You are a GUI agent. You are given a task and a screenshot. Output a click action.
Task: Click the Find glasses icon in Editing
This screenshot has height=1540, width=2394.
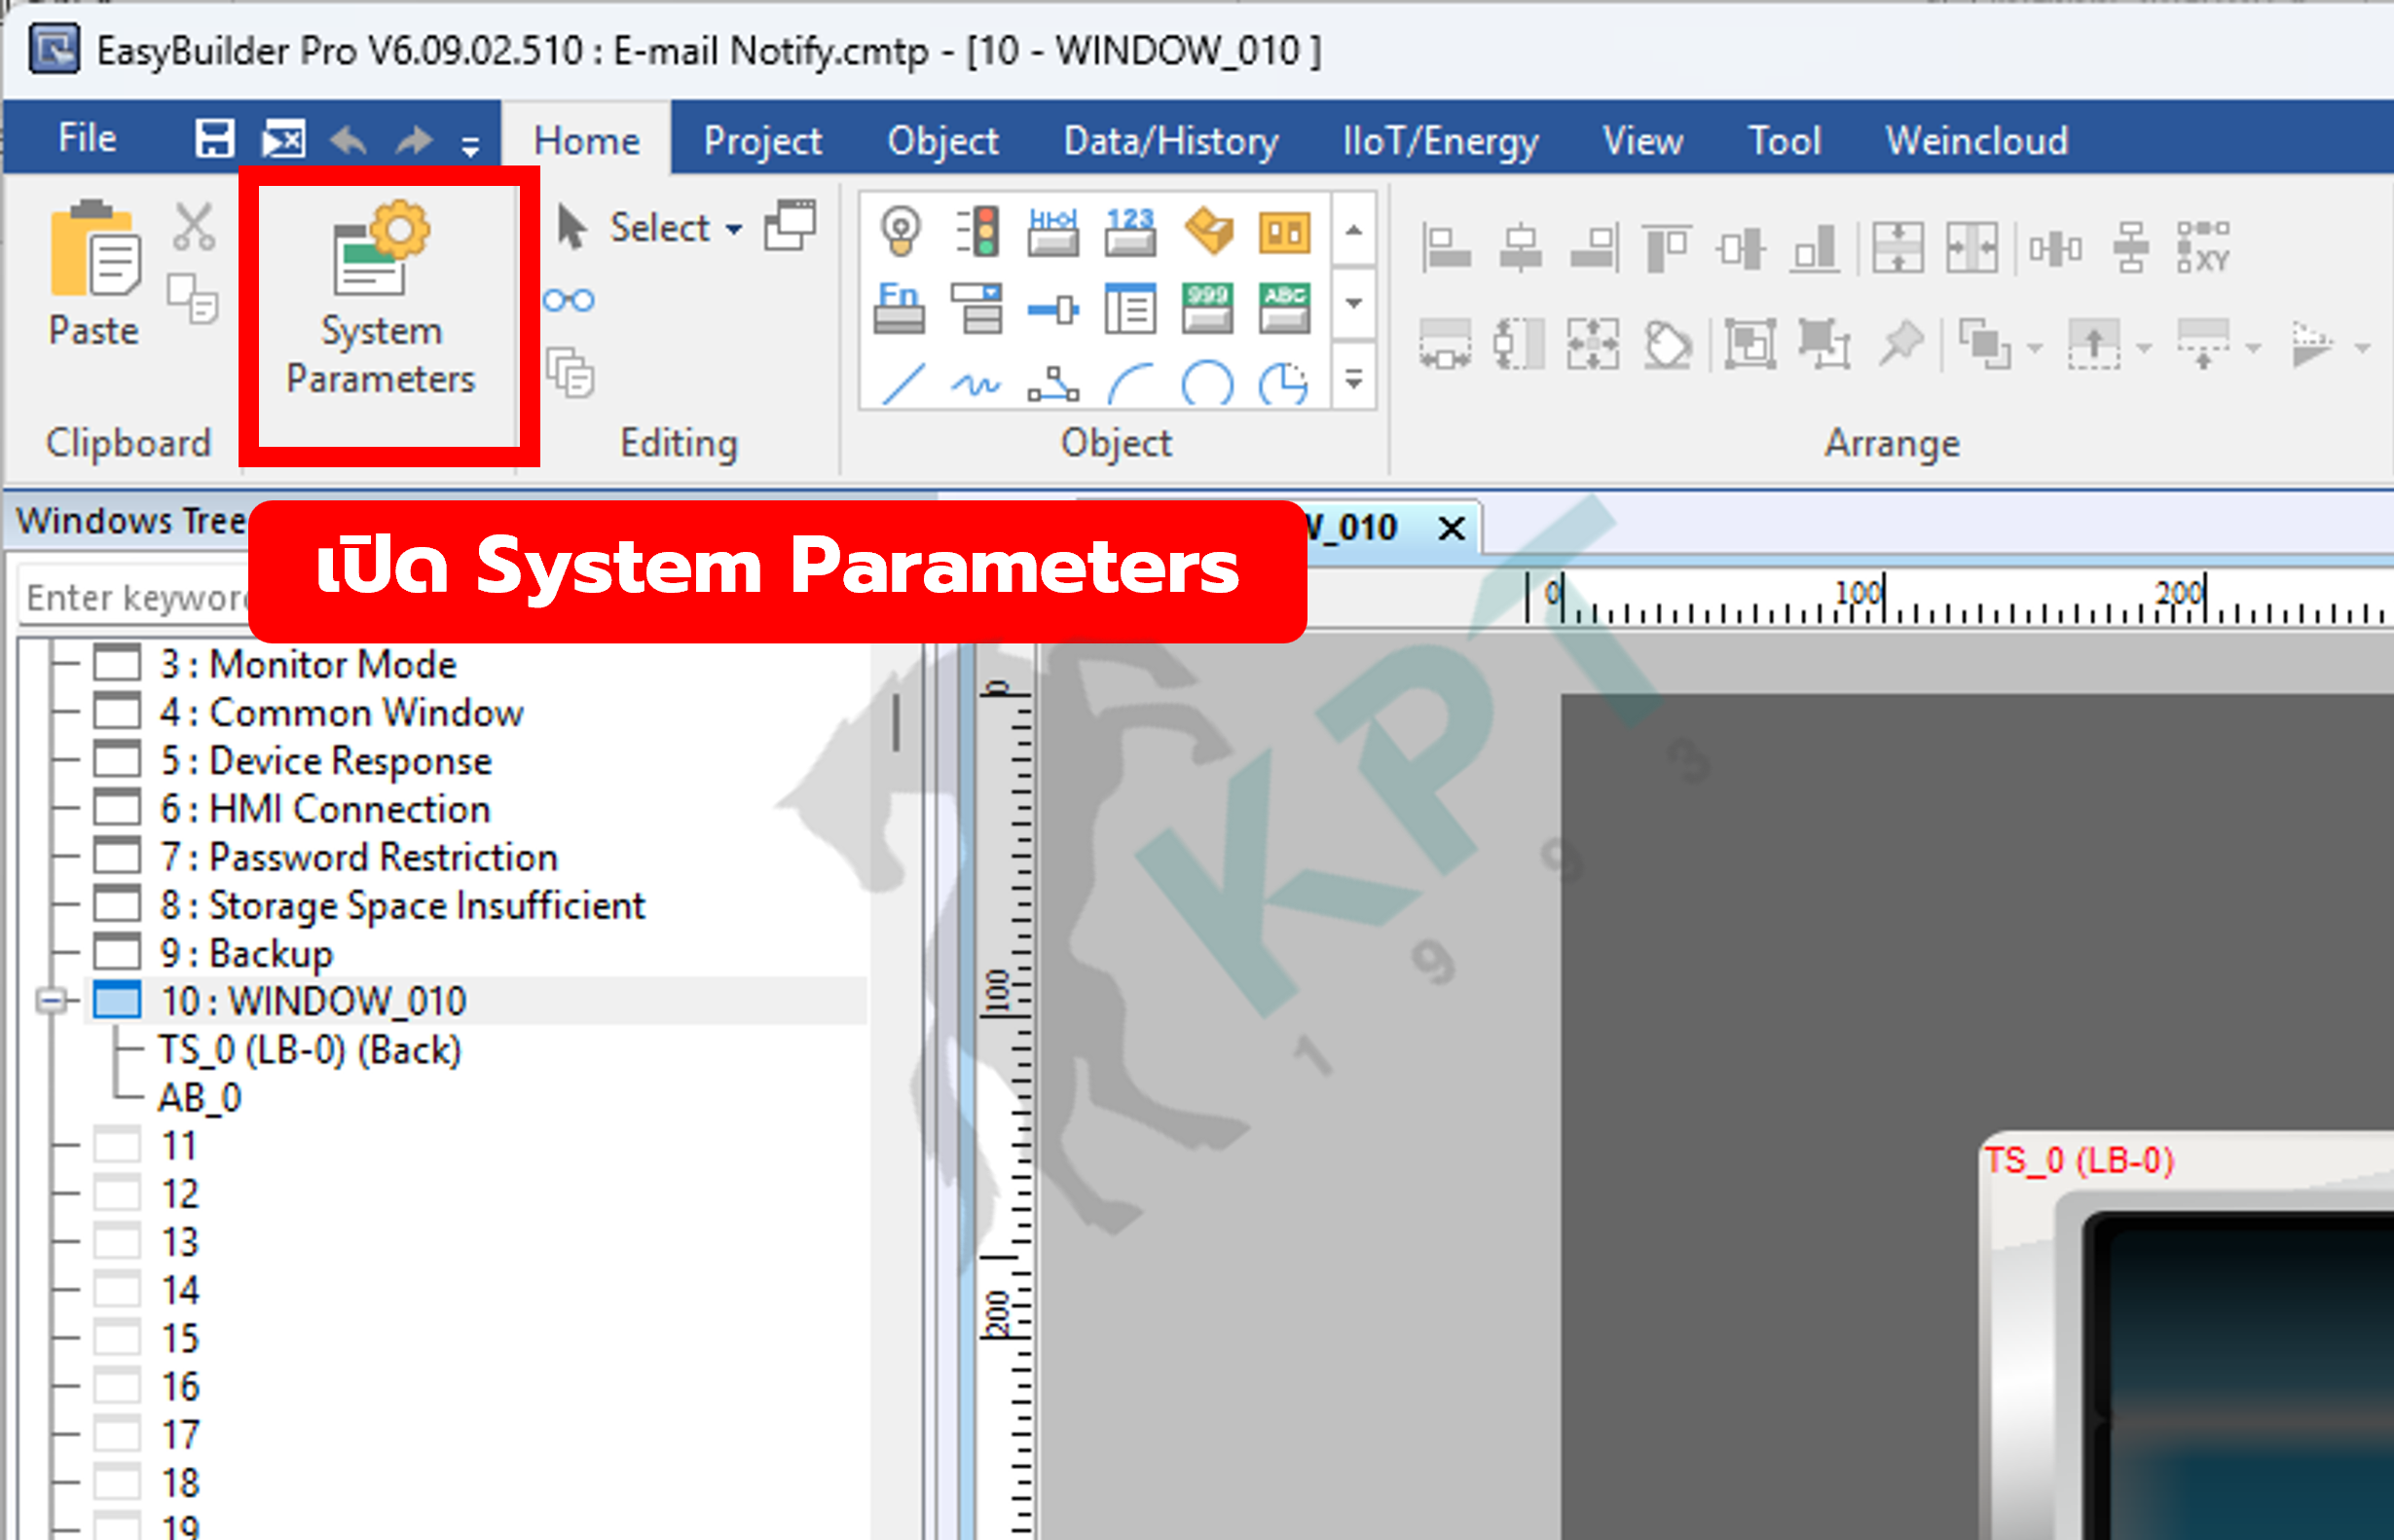point(569,300)
